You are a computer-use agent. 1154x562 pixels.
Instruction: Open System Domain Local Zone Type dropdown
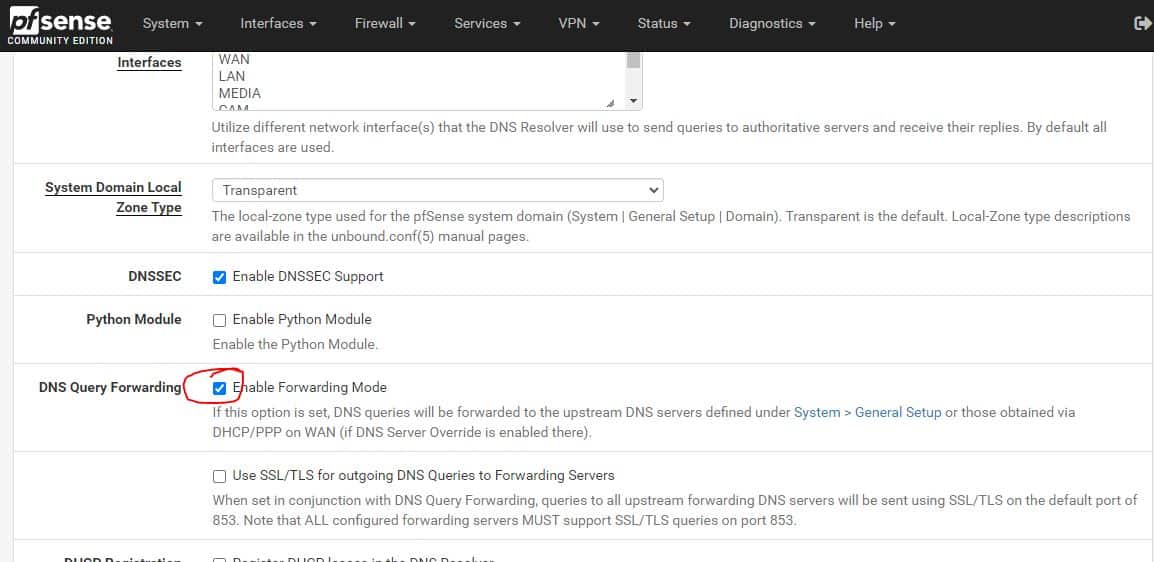[x=437, y=190]
